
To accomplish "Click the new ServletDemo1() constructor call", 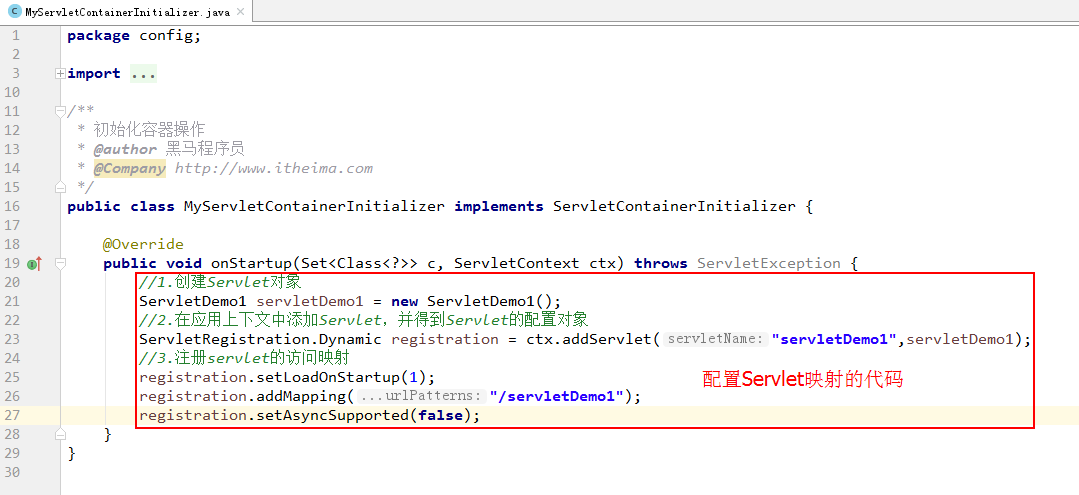I will pos(472,302).
